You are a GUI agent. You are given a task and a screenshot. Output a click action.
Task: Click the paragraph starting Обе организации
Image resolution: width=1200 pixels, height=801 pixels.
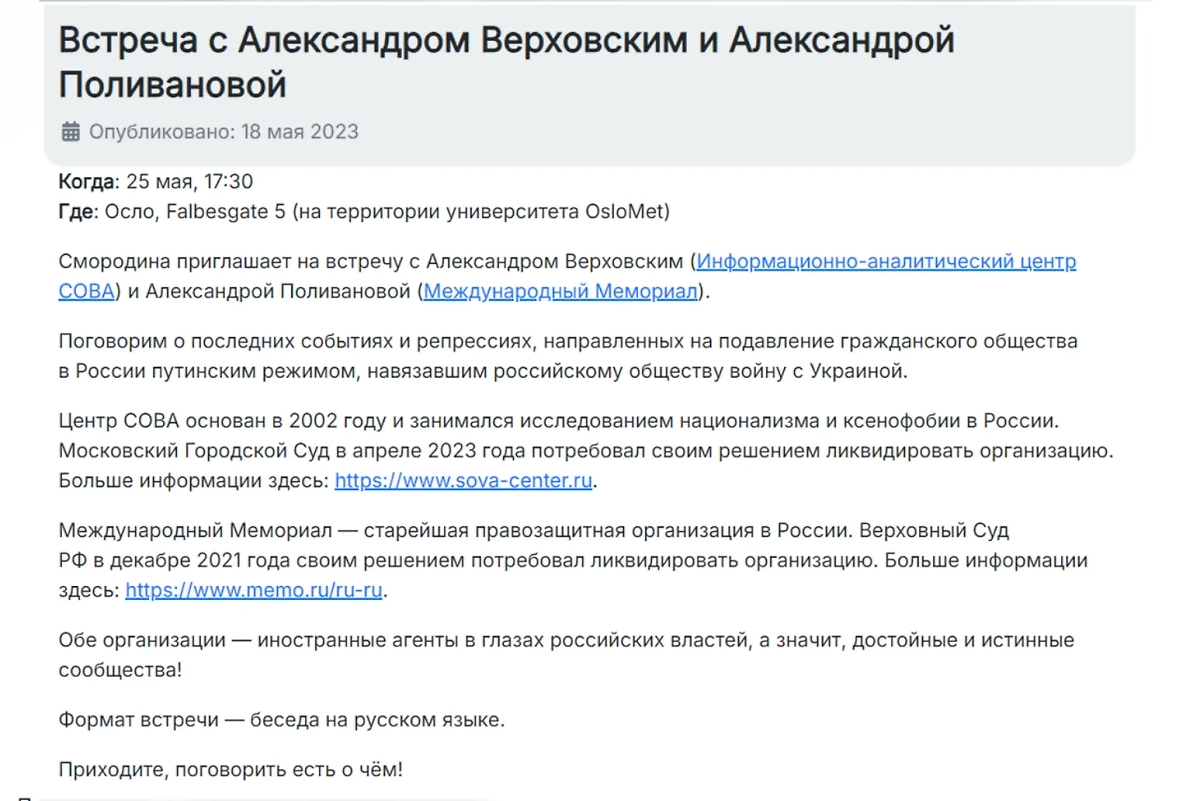[x=566, y=640]
